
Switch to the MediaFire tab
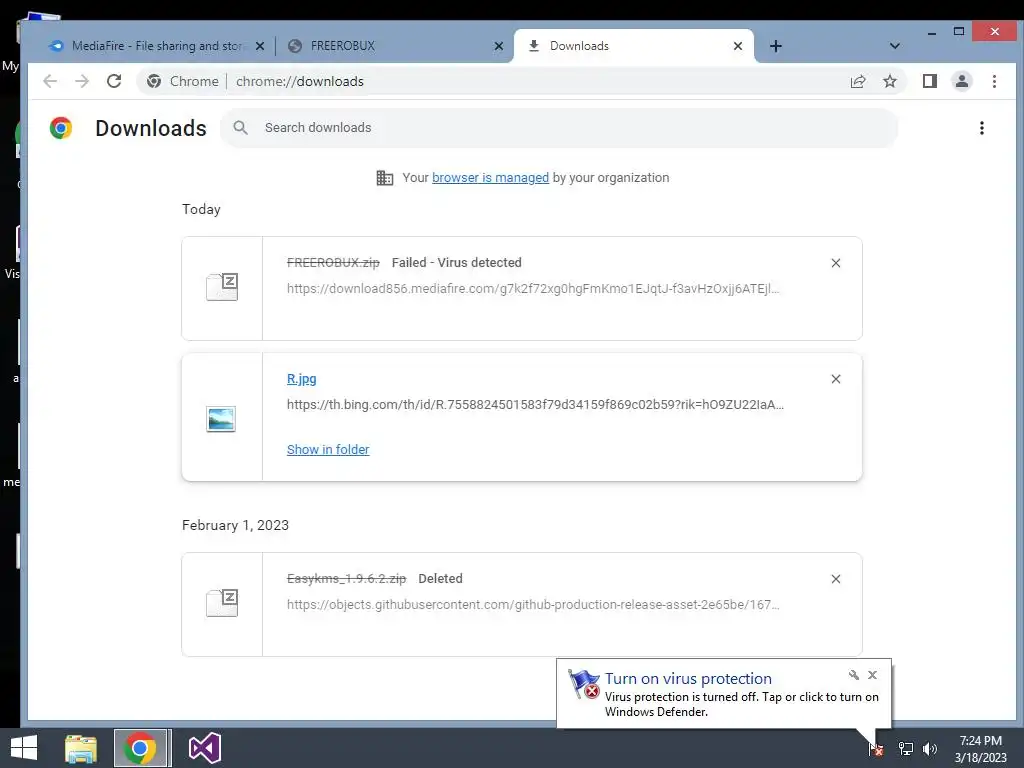(x=157, y=46)
